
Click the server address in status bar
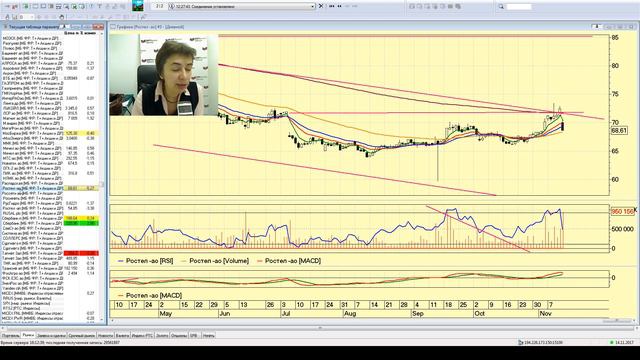coord(543,342)
